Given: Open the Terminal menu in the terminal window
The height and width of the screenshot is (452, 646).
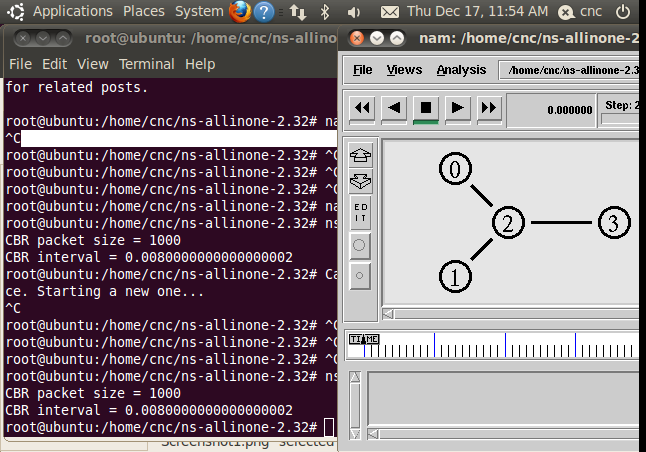Looking at the screenshot, I should (147, 64).
